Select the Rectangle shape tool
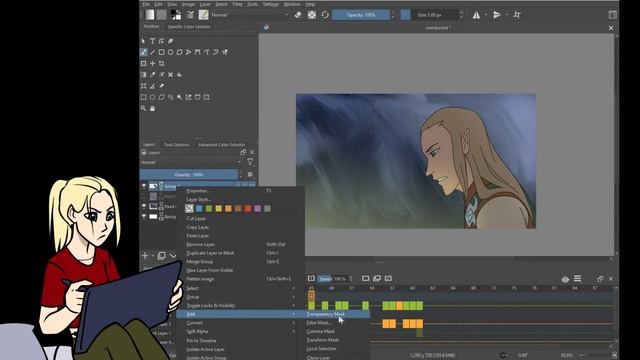Screen dimensions: 640x360 coord(162,52)
